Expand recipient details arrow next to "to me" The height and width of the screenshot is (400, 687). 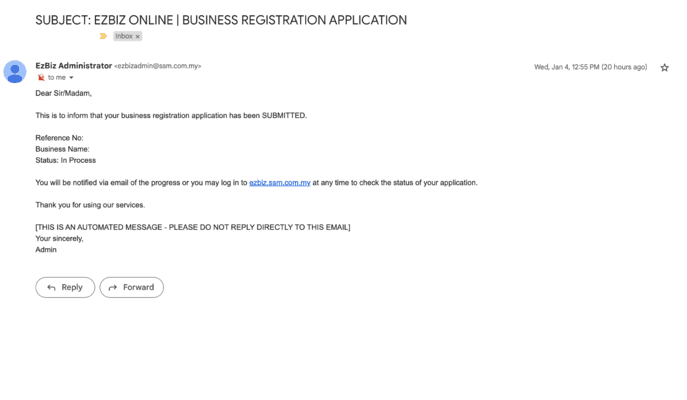(71, 77)
